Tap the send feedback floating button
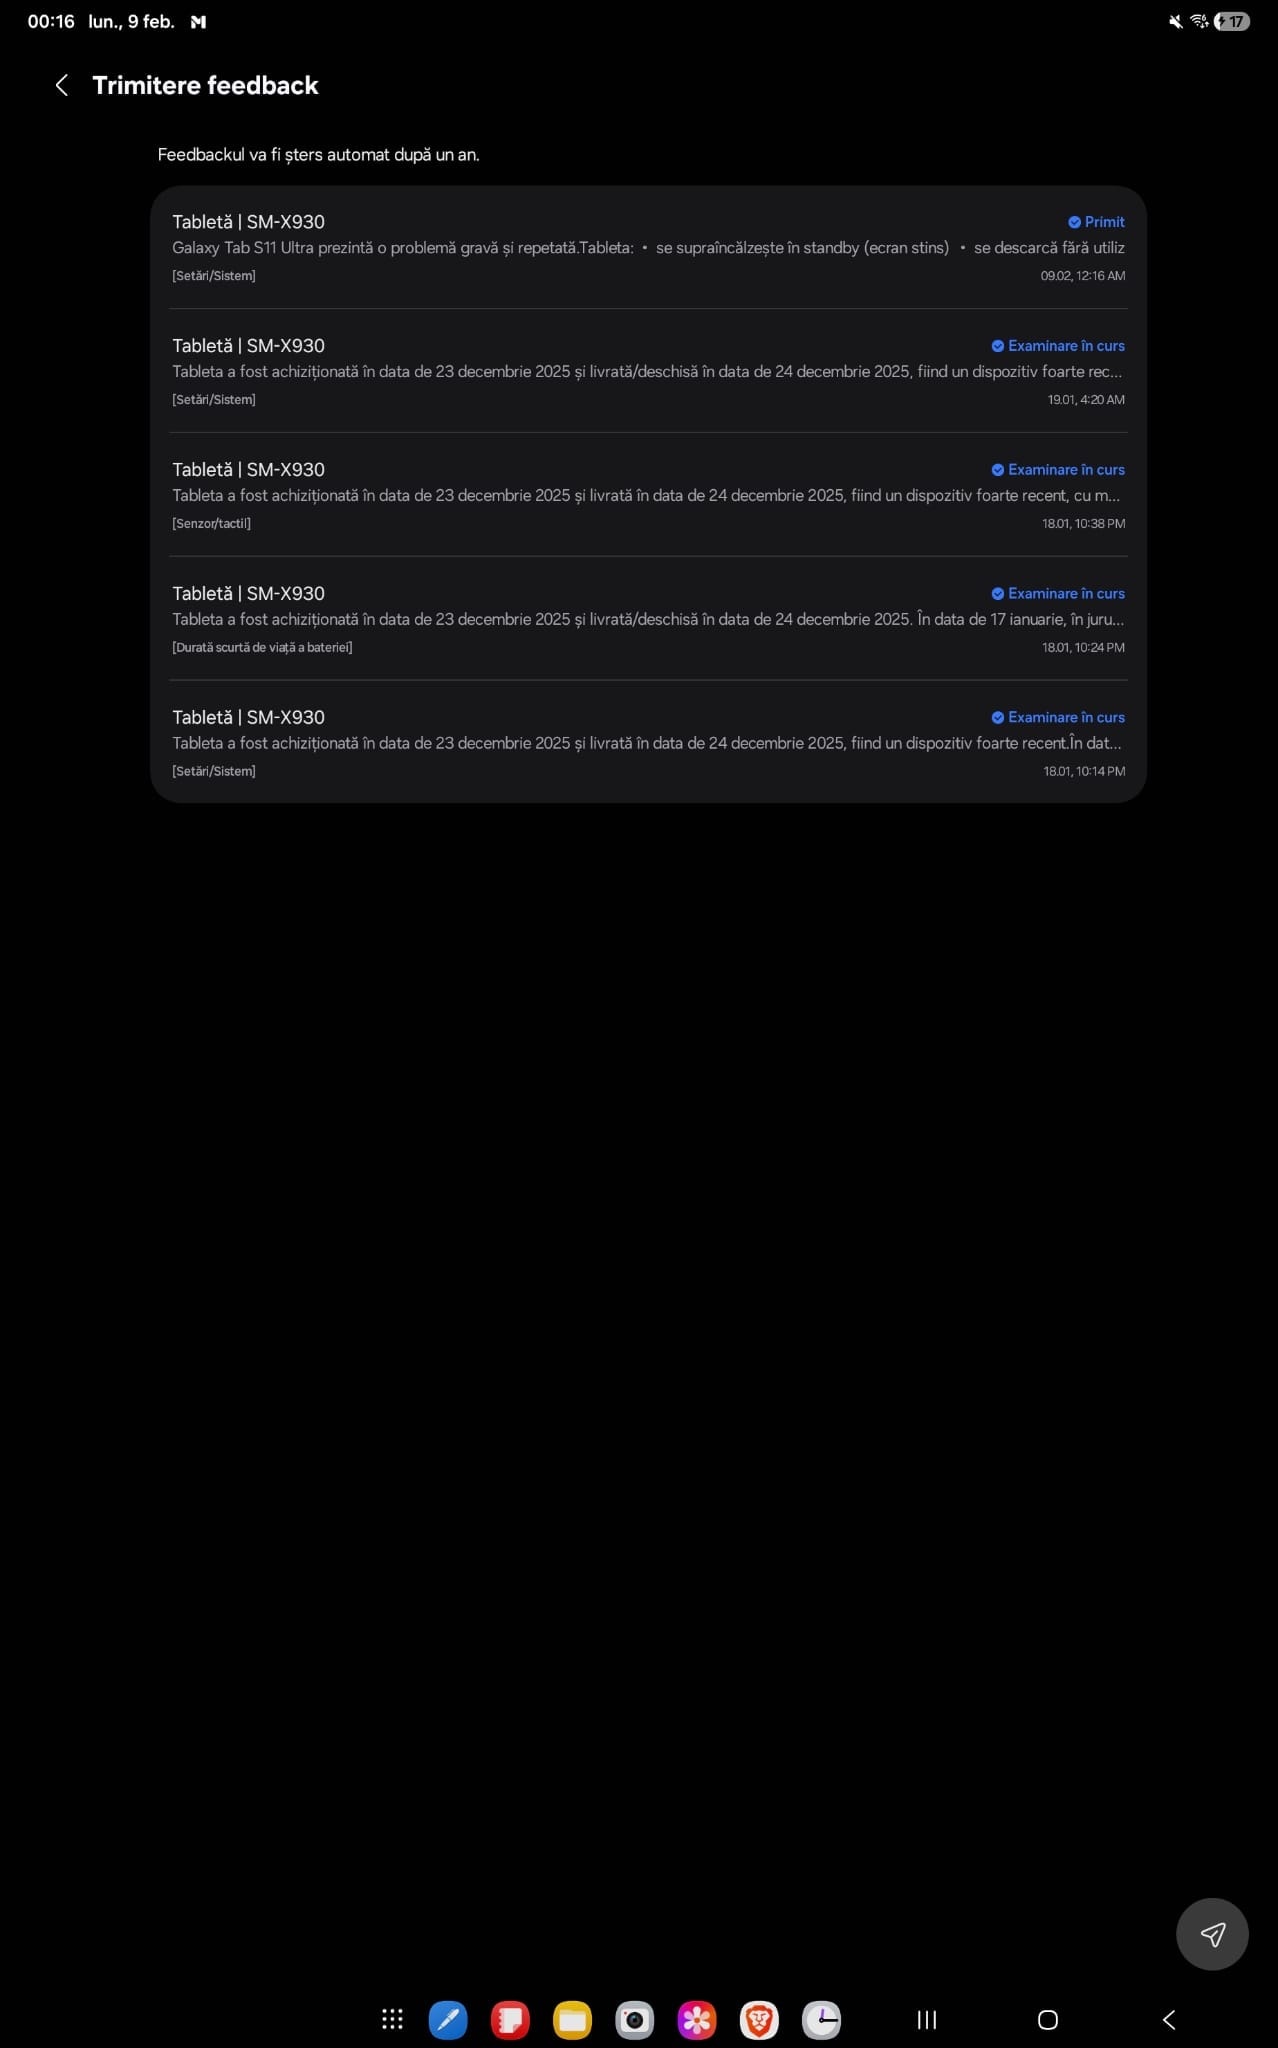The height and width of the screenshot is (2048, 1278). click(x=1212, y=1934)
